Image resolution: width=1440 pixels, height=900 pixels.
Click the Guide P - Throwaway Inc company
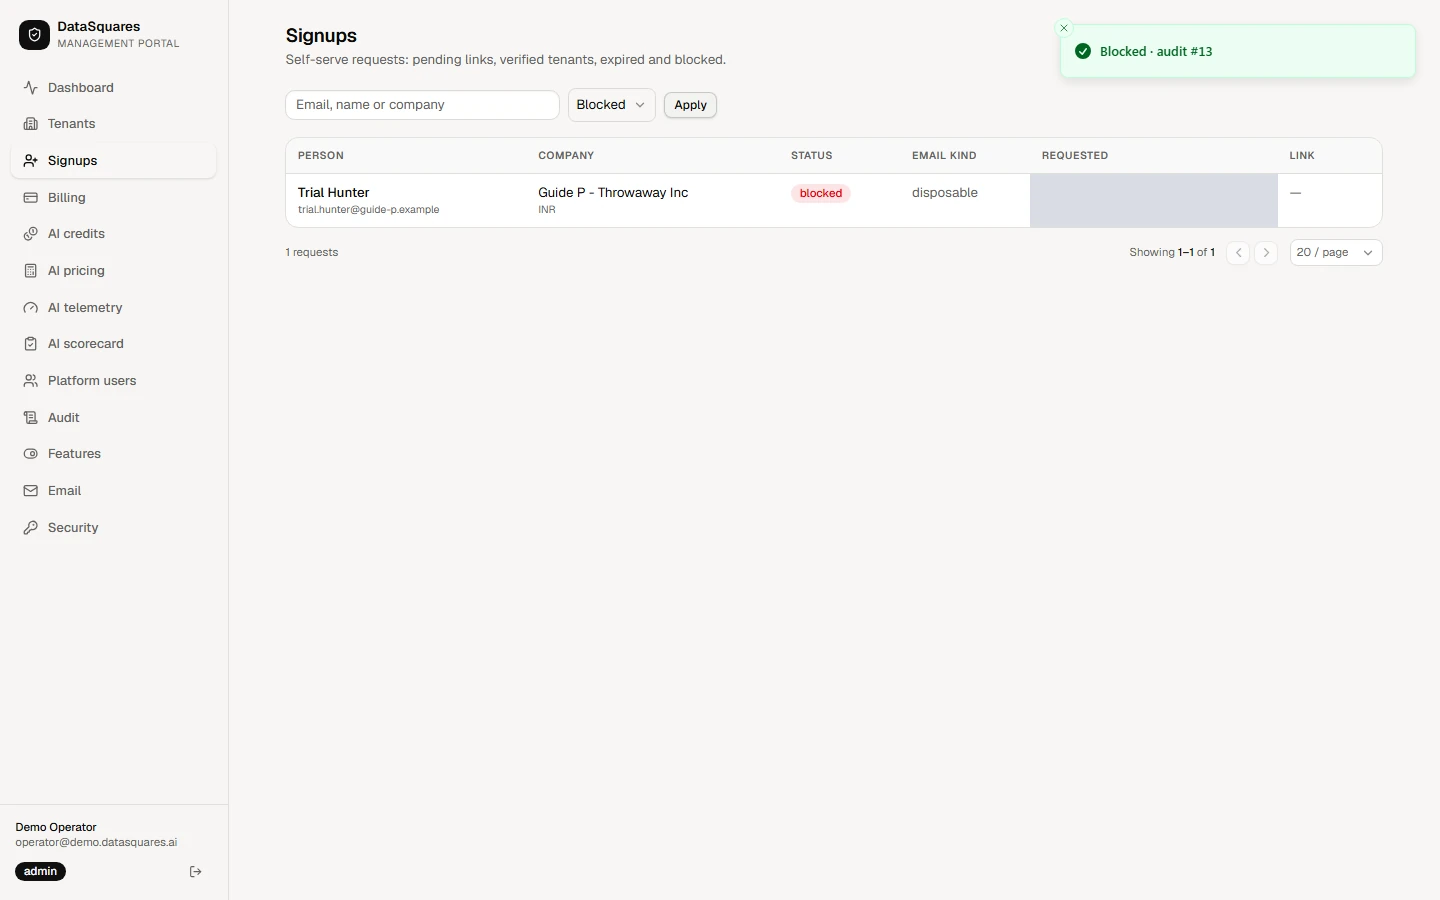point(613,193)
